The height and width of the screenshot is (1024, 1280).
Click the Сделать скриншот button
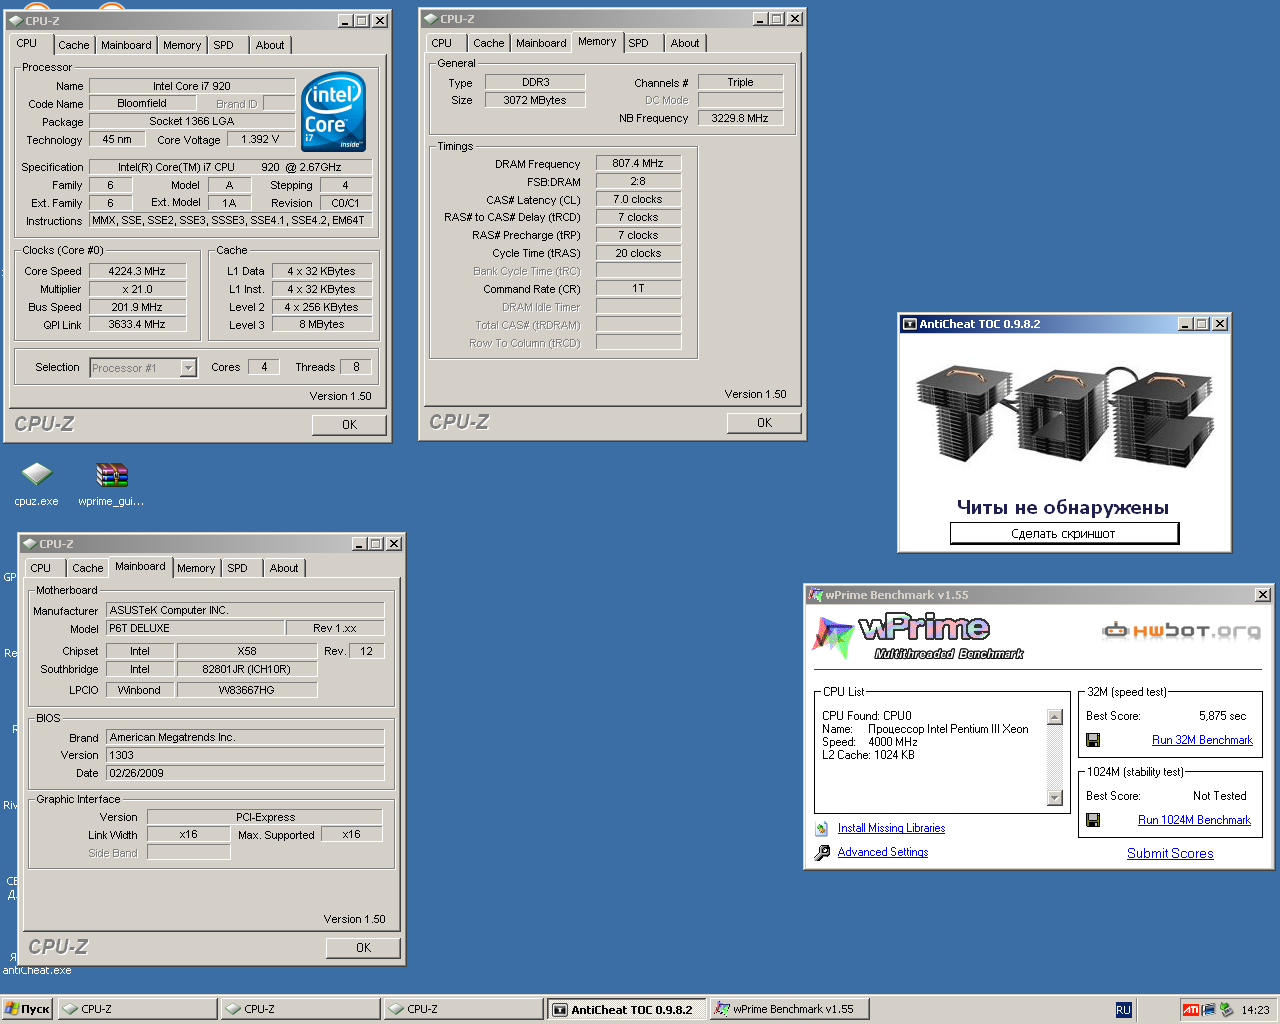[x=1064, y=534]
